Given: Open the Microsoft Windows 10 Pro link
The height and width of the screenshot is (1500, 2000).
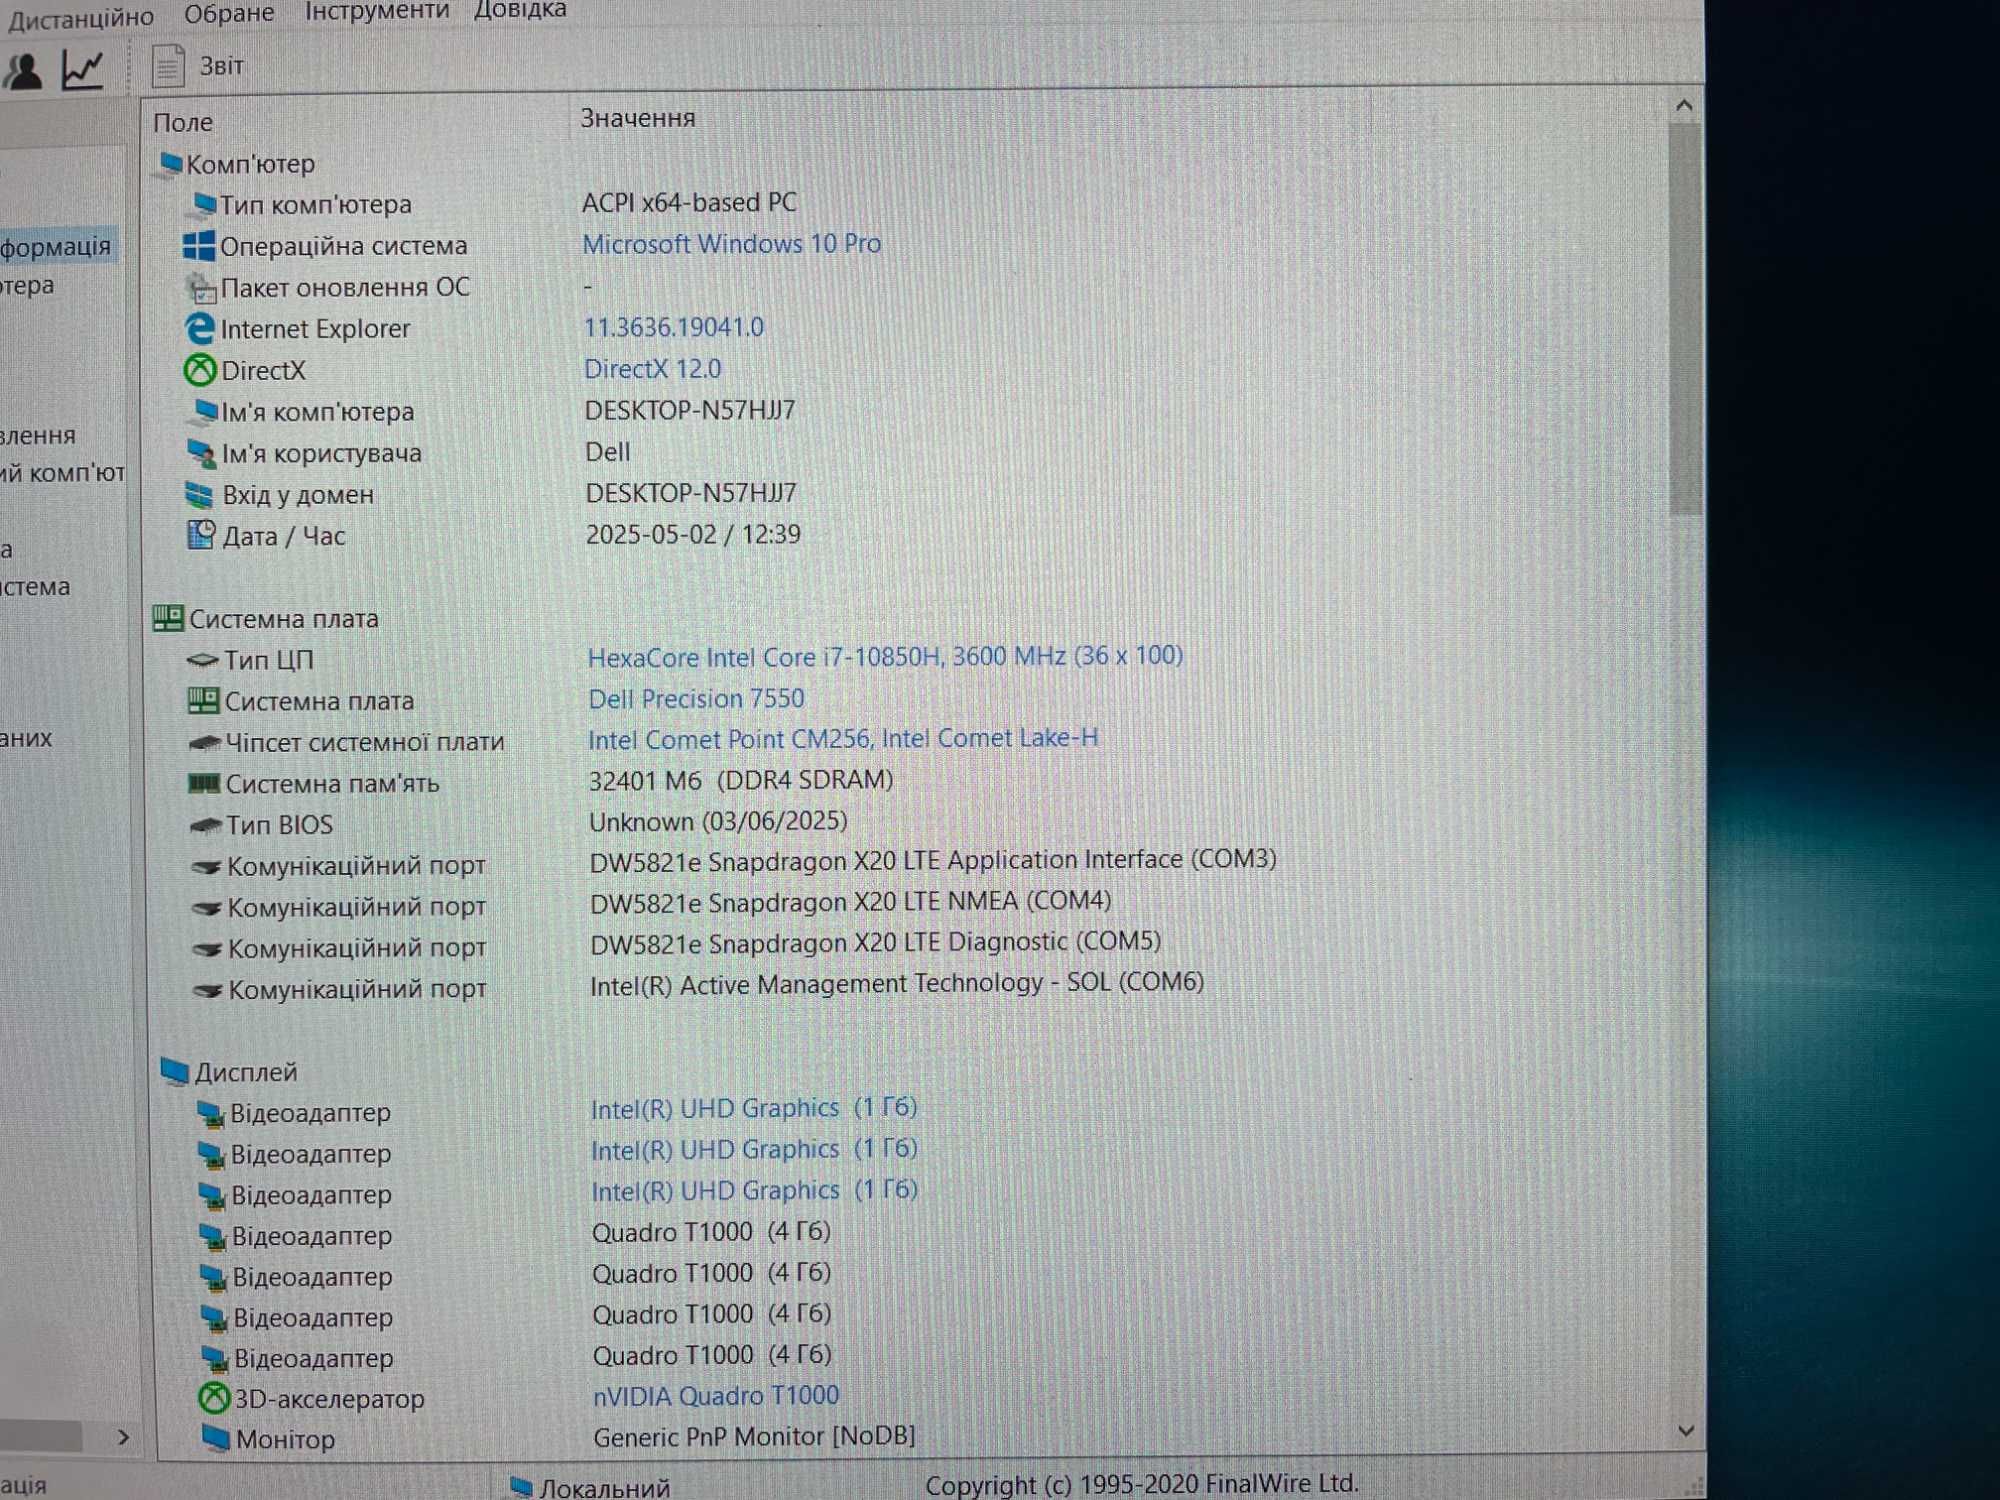Looking at the screenshot, I should pyautogui.click(x=731, y=244).
